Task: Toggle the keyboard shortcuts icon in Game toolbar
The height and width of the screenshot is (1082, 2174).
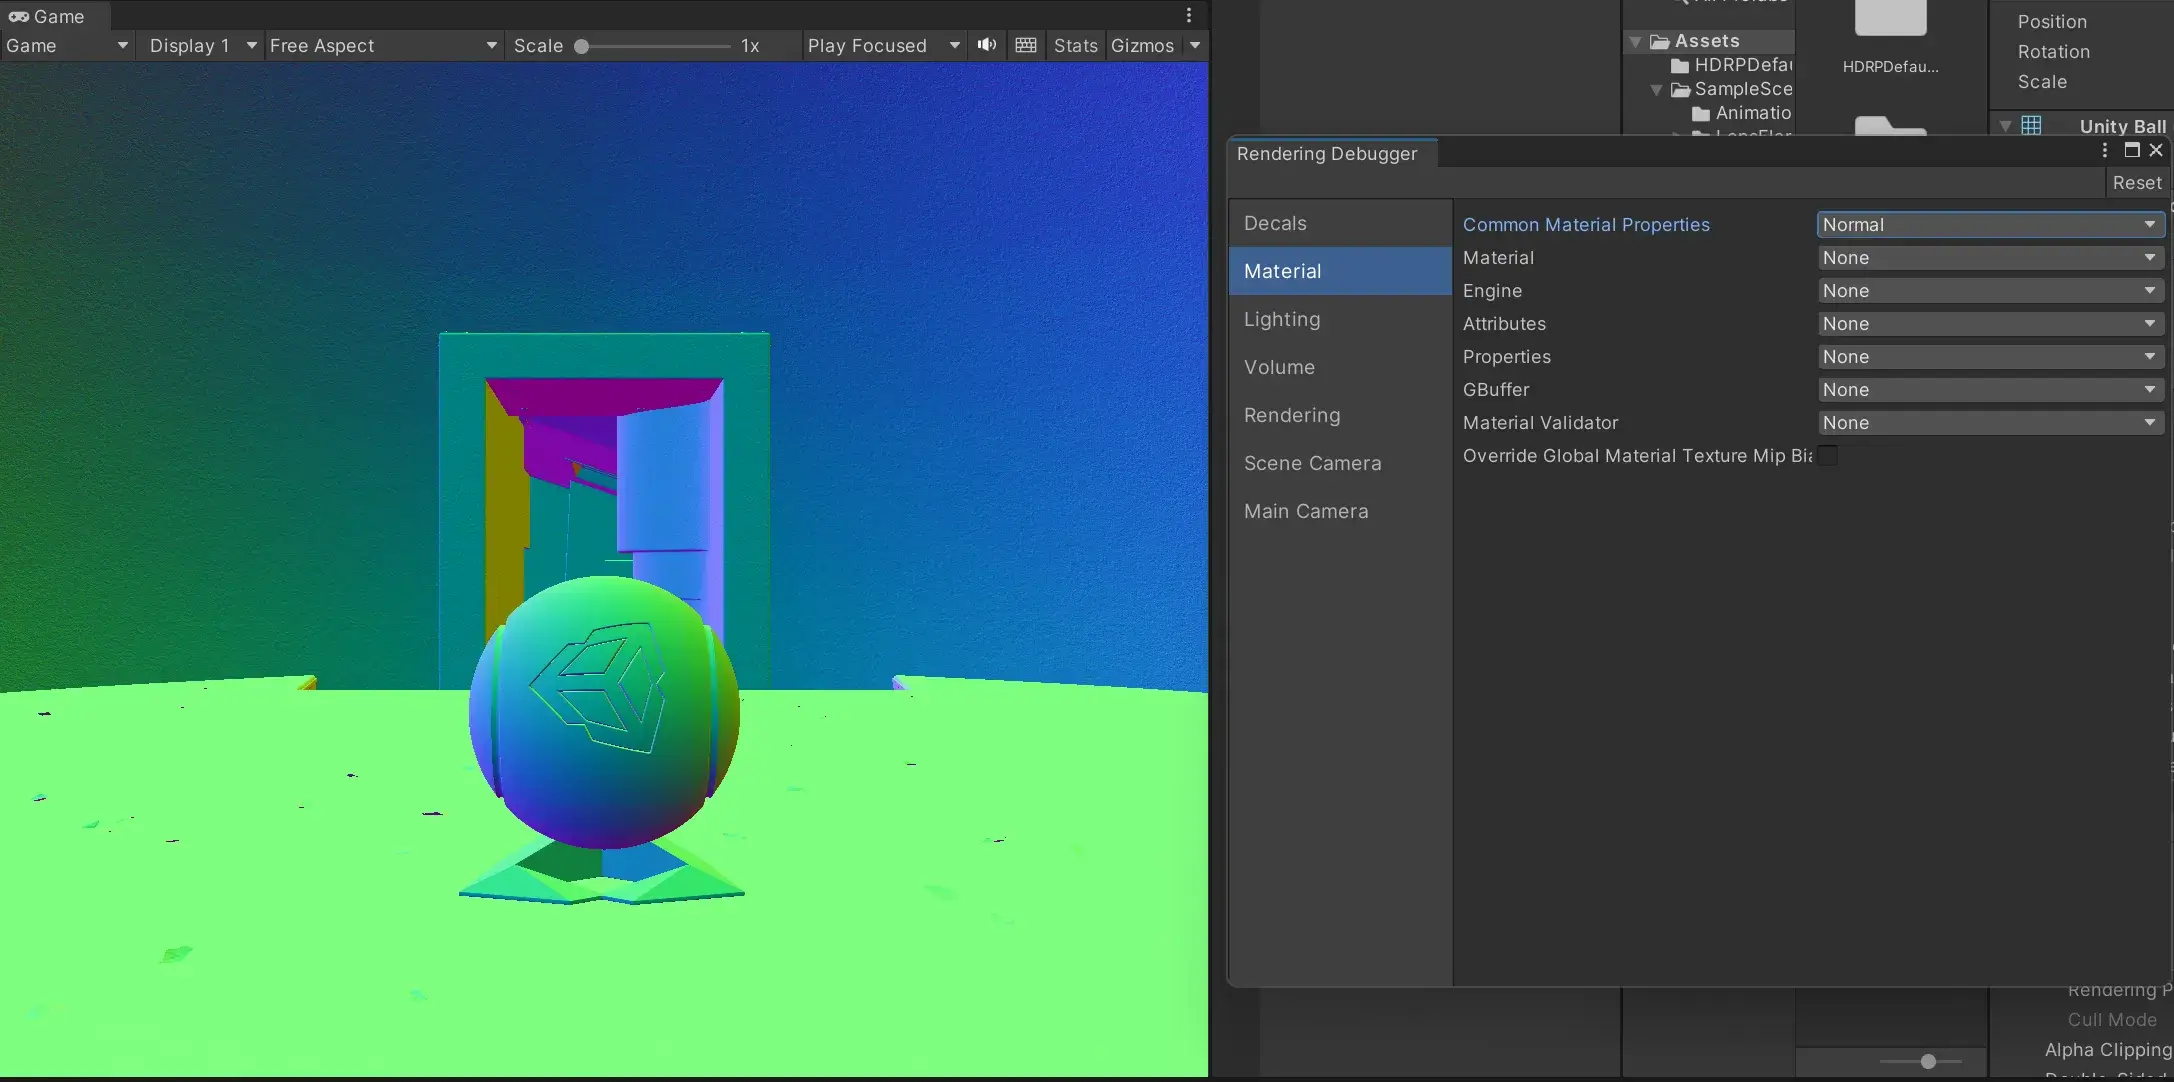Action: pos(1025,45)
